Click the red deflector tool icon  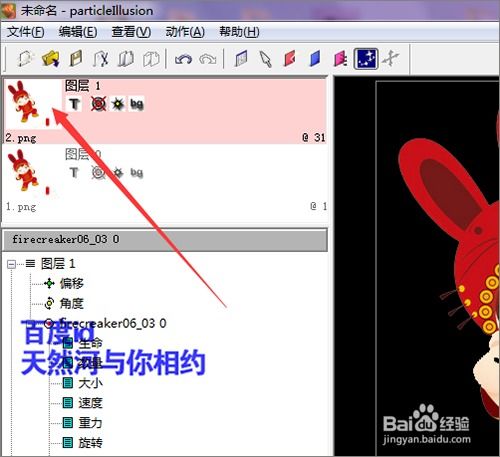(x=290, y=59)
